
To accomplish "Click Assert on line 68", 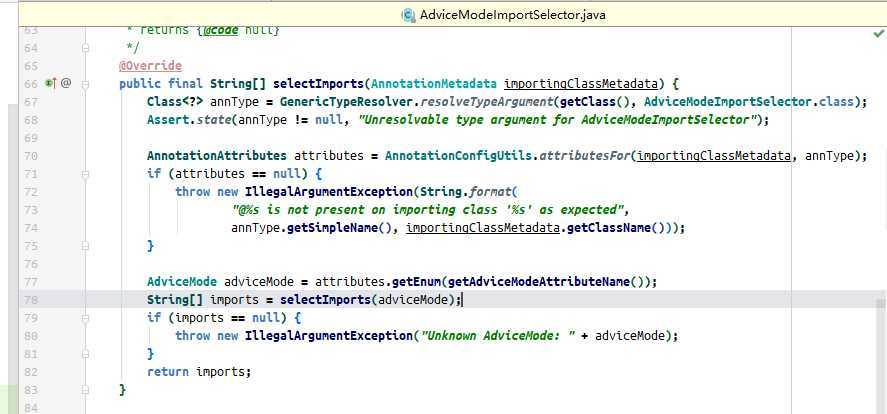I will click(168, 120).
